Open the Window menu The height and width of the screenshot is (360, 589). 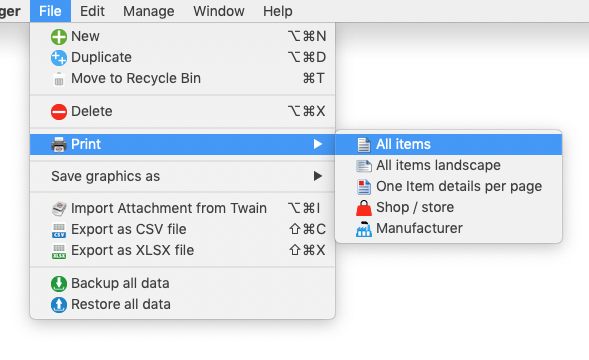pos(219,11)
